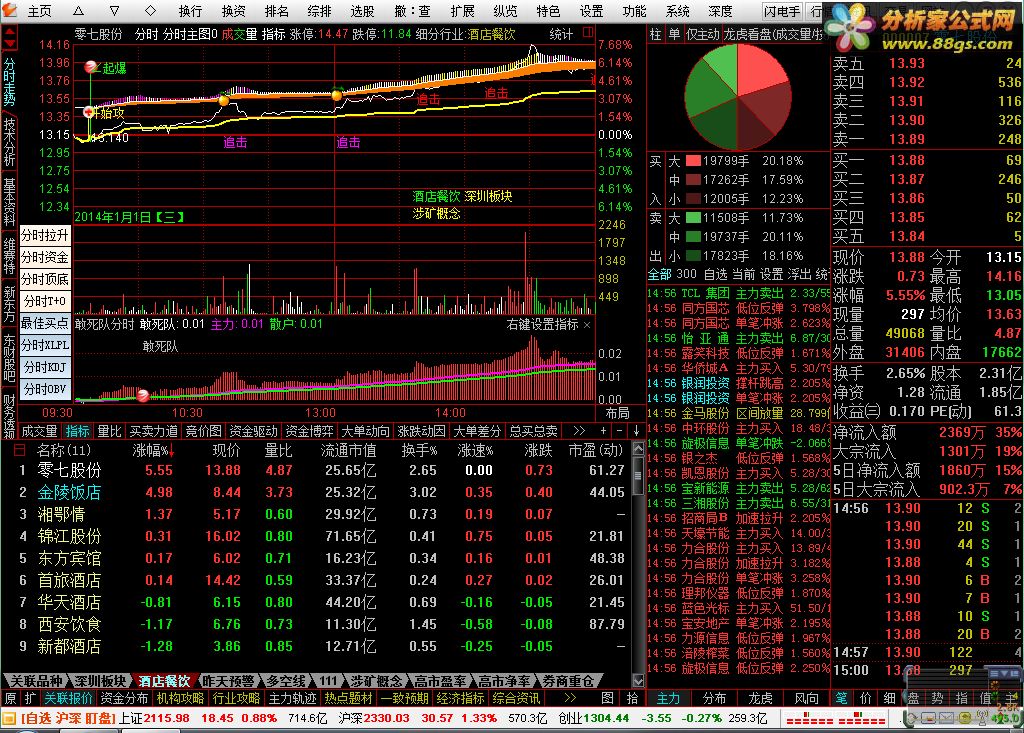Click the small red square icon beside 统计
Image resolution: width=1024 pixels, height=733 pixels.
588,32
